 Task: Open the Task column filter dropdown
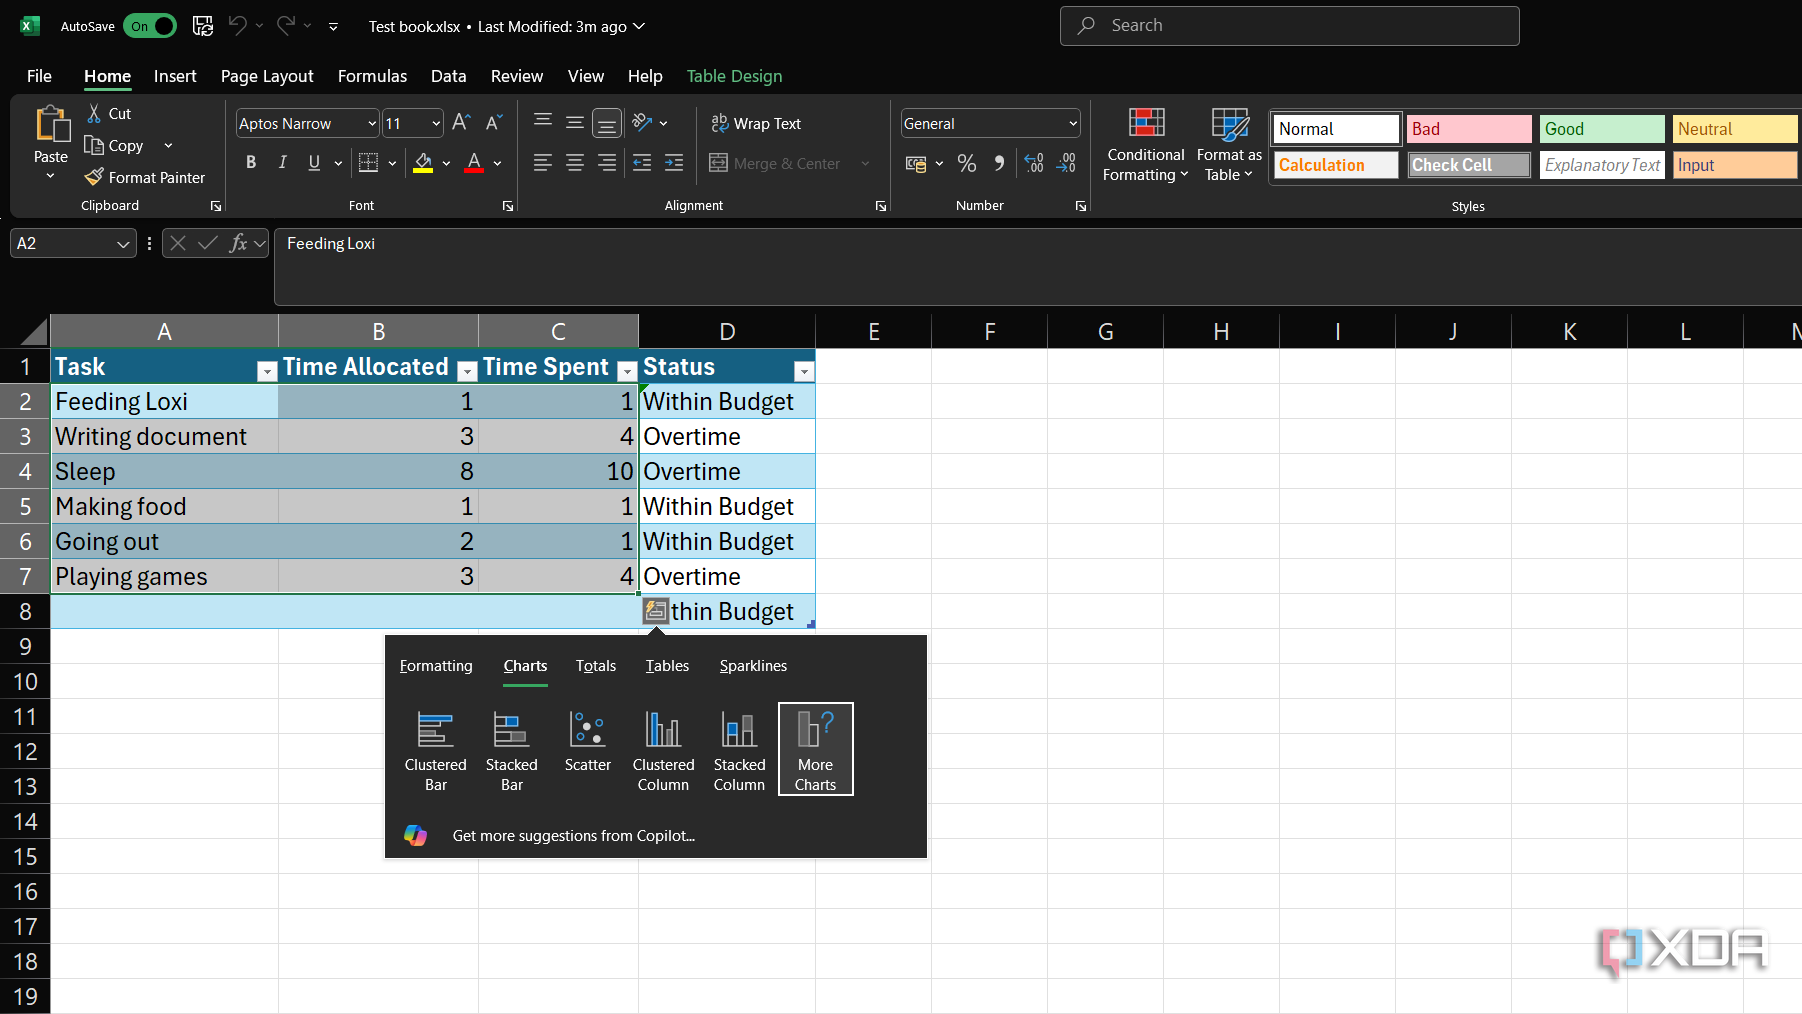267,372
